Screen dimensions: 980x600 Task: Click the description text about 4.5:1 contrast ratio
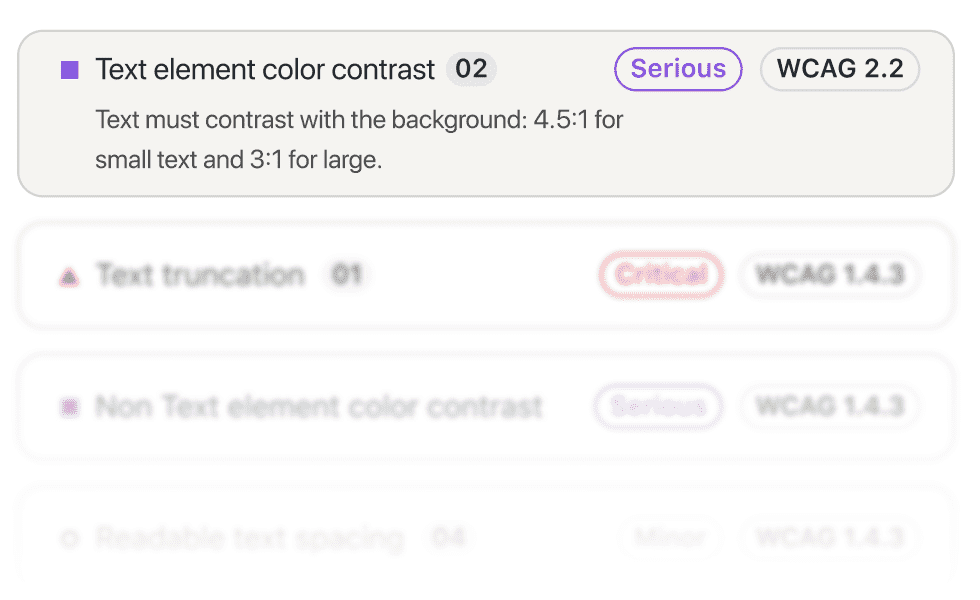coord(358,139)
